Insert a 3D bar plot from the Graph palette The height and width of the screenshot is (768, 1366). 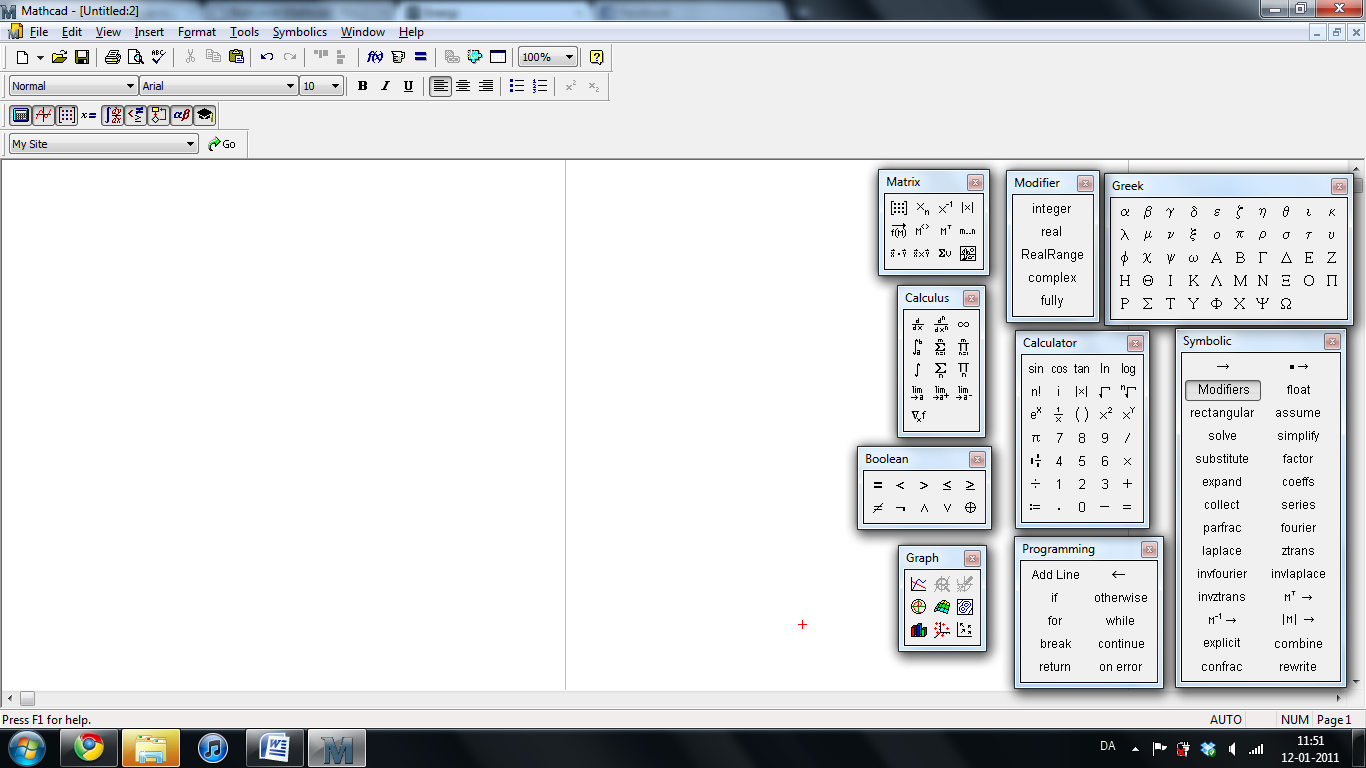(919, 630)
